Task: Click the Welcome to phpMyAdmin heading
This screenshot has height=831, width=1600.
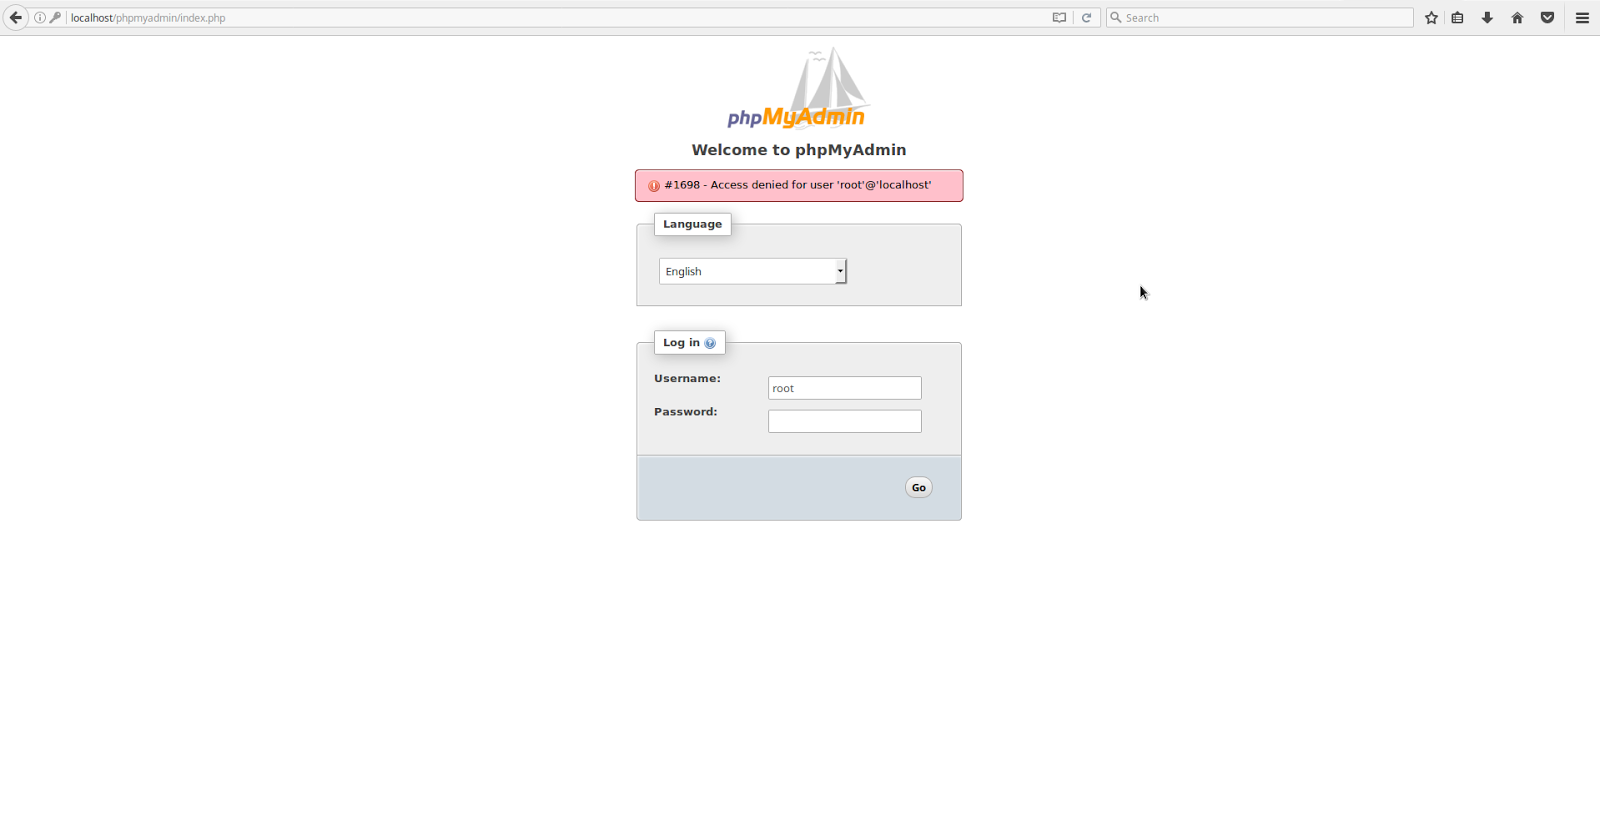Action: click(799, 150)
